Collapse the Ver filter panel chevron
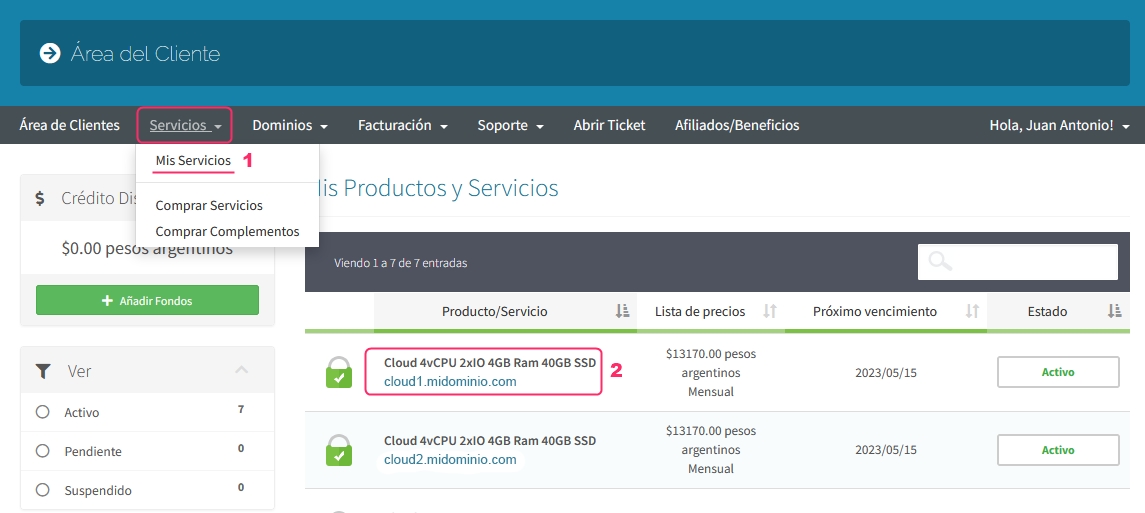The image size is (1145, 513). coord(242,371)
